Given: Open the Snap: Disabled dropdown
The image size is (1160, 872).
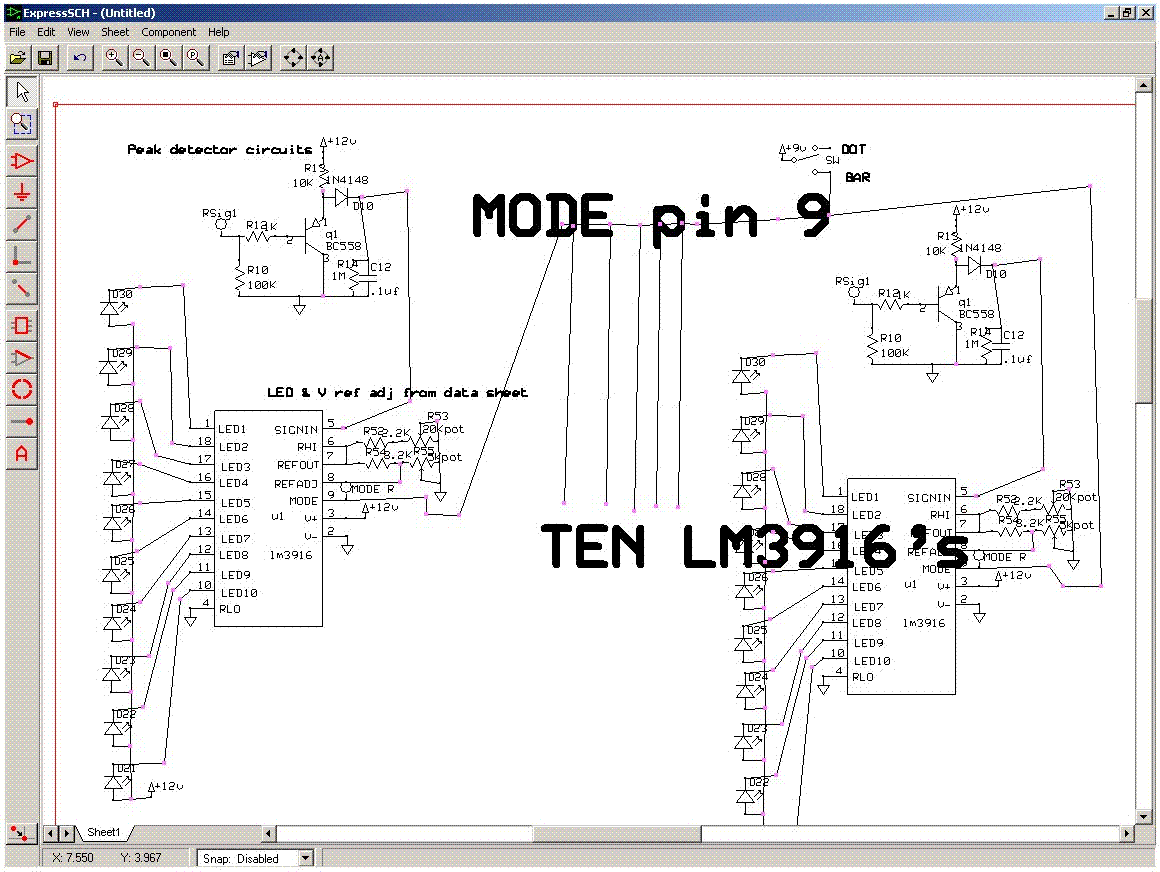Looking at the screenshot, I should 306,858.
